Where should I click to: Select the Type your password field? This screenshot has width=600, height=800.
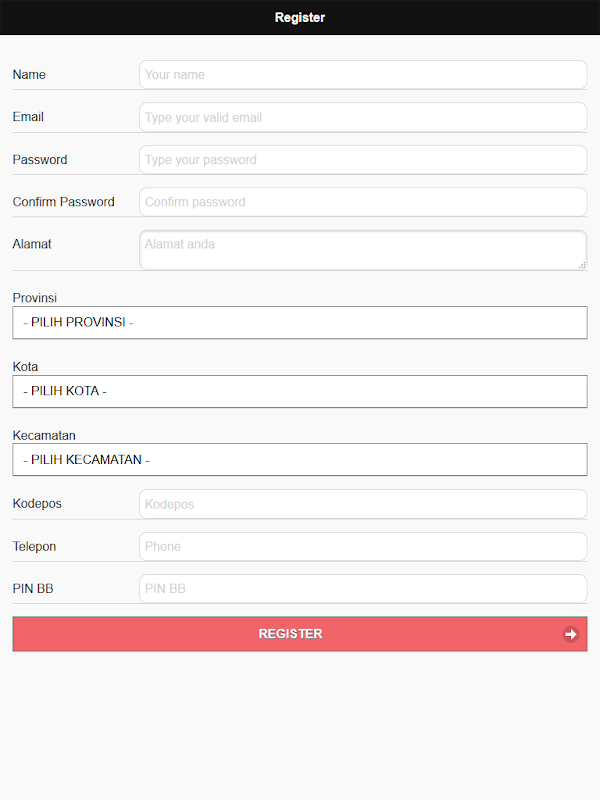click(x=362, y=160)
